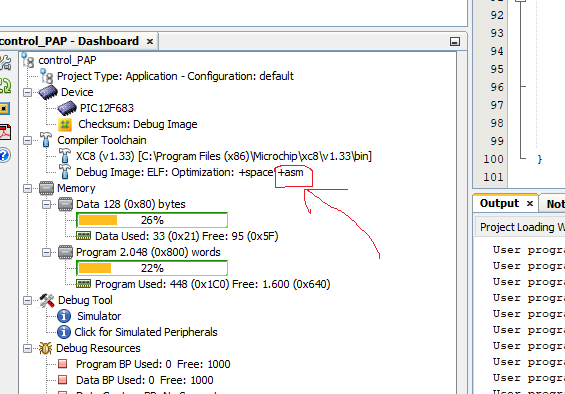
Task: Minimize the Dashboard panel
Action: (x=455, y=42)
